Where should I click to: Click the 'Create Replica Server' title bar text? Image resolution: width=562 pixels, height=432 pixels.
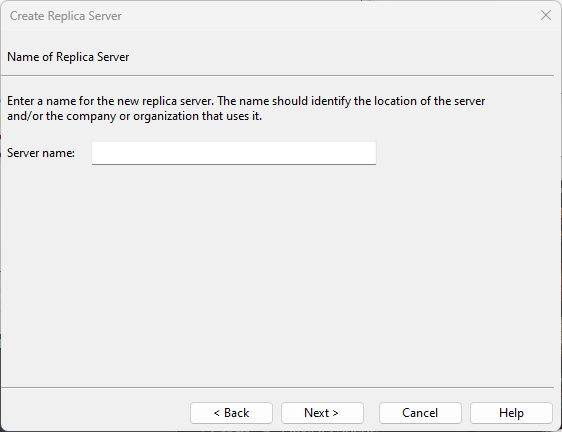(x=66, y=16)
